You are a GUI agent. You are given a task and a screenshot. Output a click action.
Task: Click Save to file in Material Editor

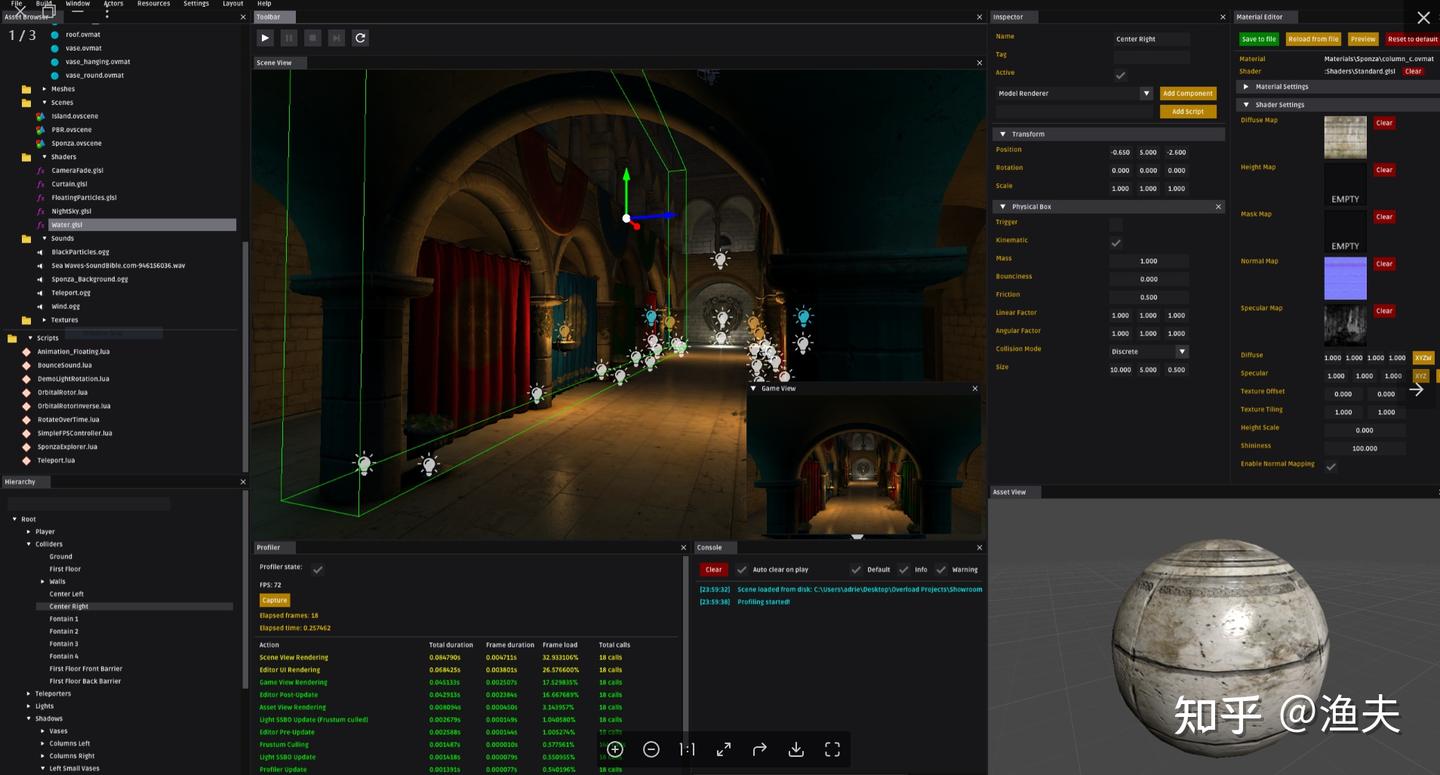(1258, 39)
